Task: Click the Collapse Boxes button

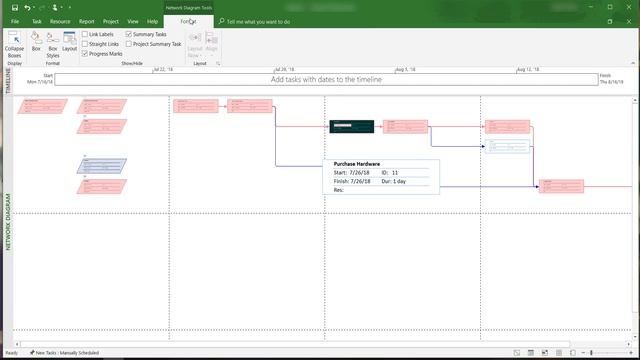Action: click(14, 44)
